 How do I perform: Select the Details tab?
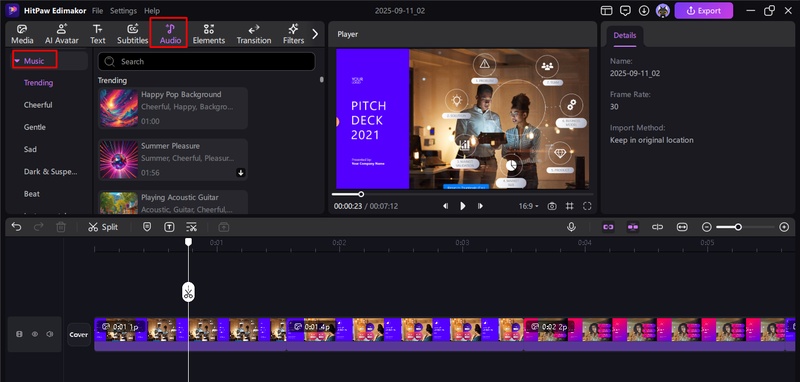[x=624, y=36]
